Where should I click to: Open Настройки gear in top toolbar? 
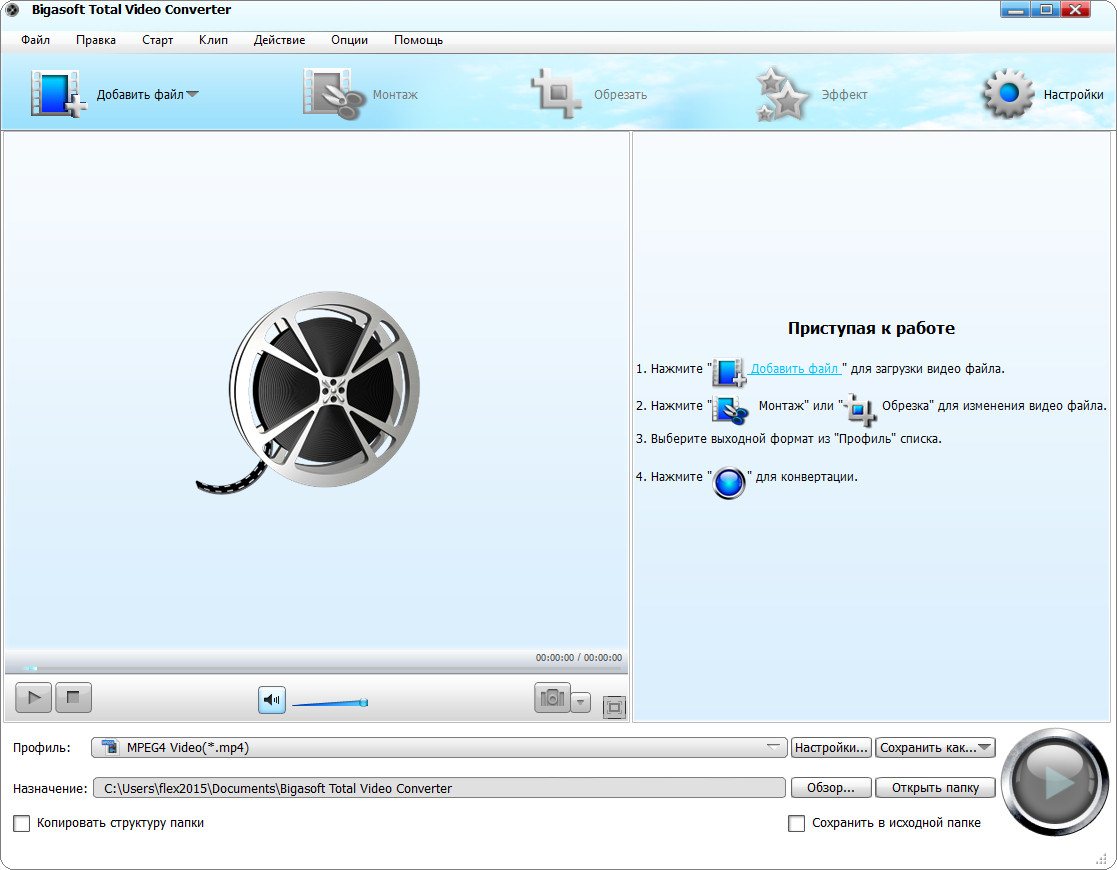click(1008, 95)
